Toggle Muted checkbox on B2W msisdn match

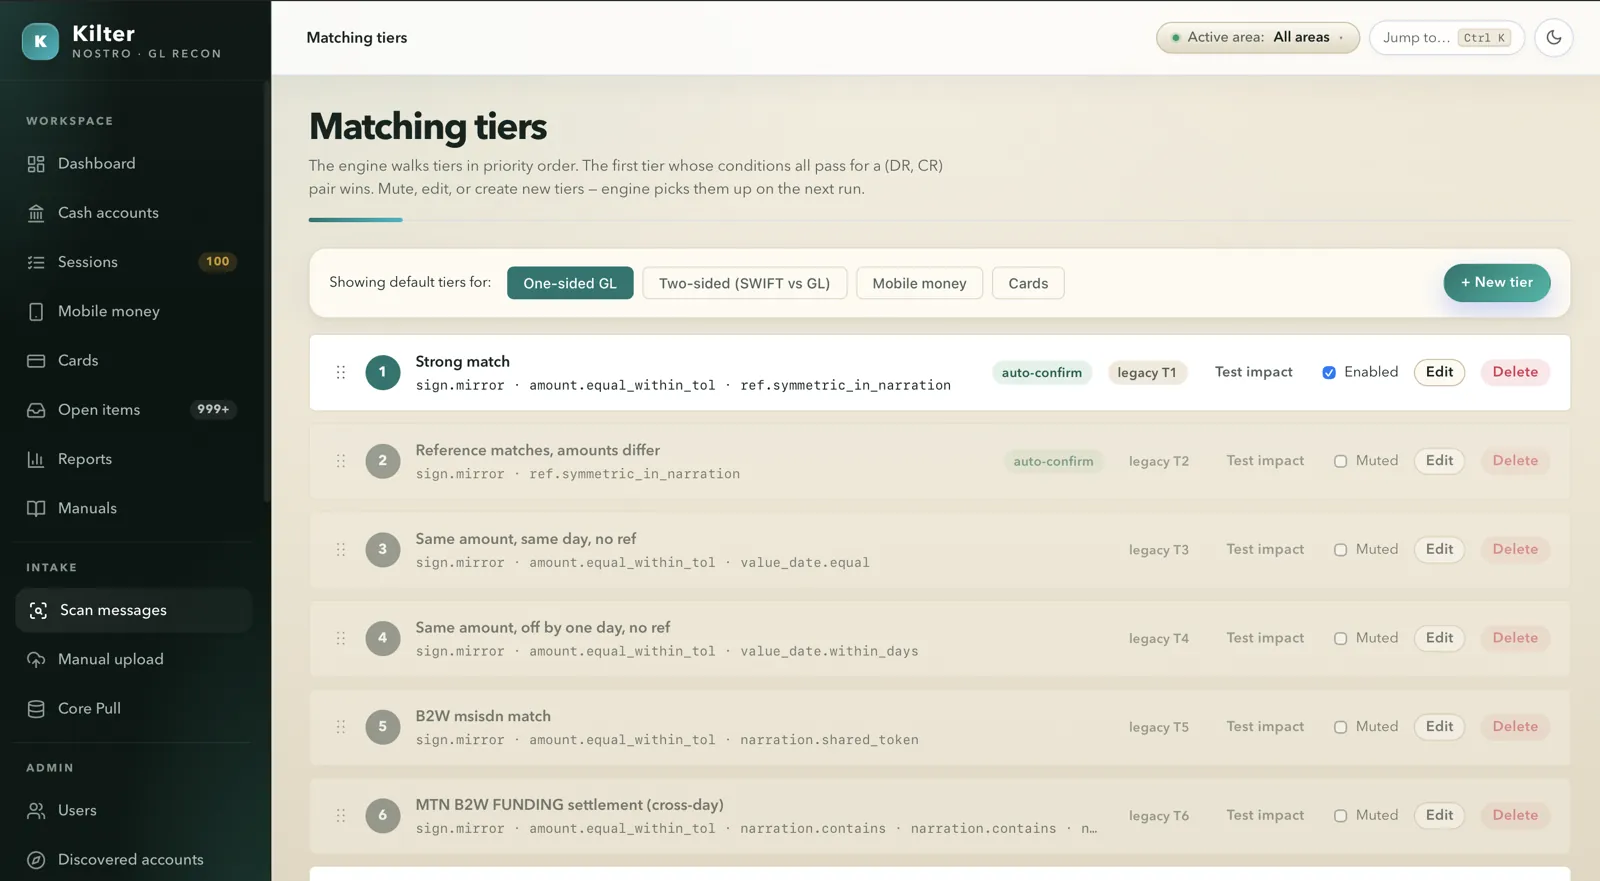tap(1340, 727)
